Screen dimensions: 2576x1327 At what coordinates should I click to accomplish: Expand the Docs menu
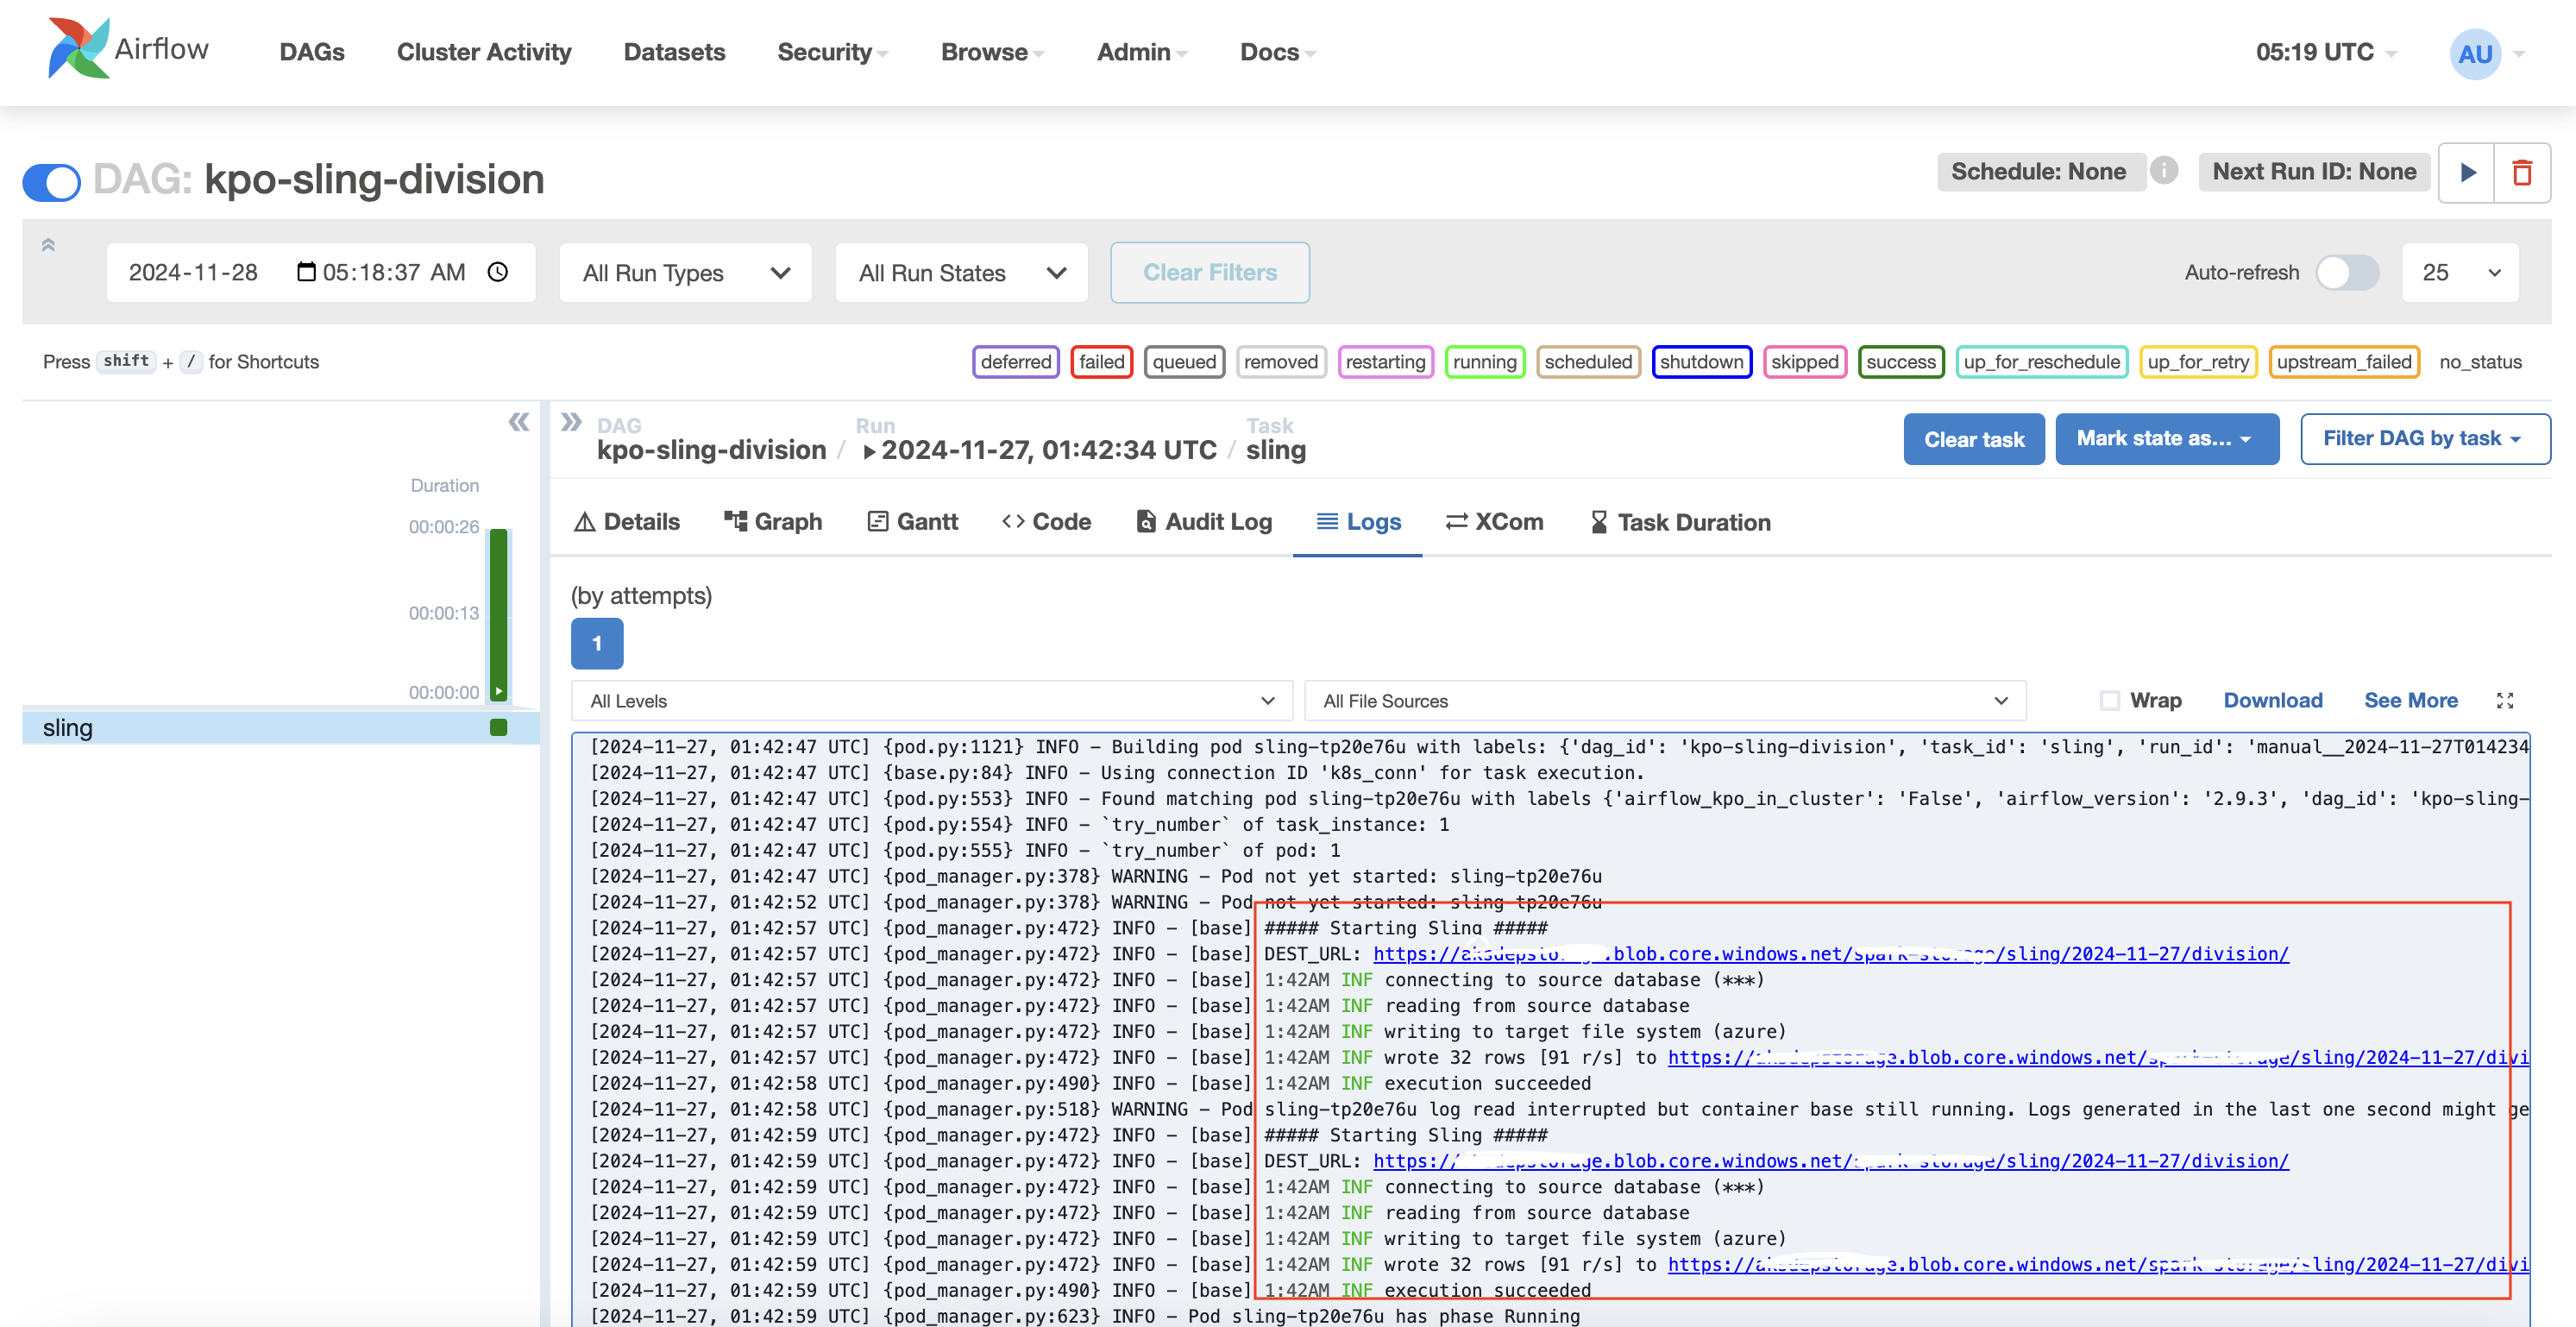tap(1277, 52)
